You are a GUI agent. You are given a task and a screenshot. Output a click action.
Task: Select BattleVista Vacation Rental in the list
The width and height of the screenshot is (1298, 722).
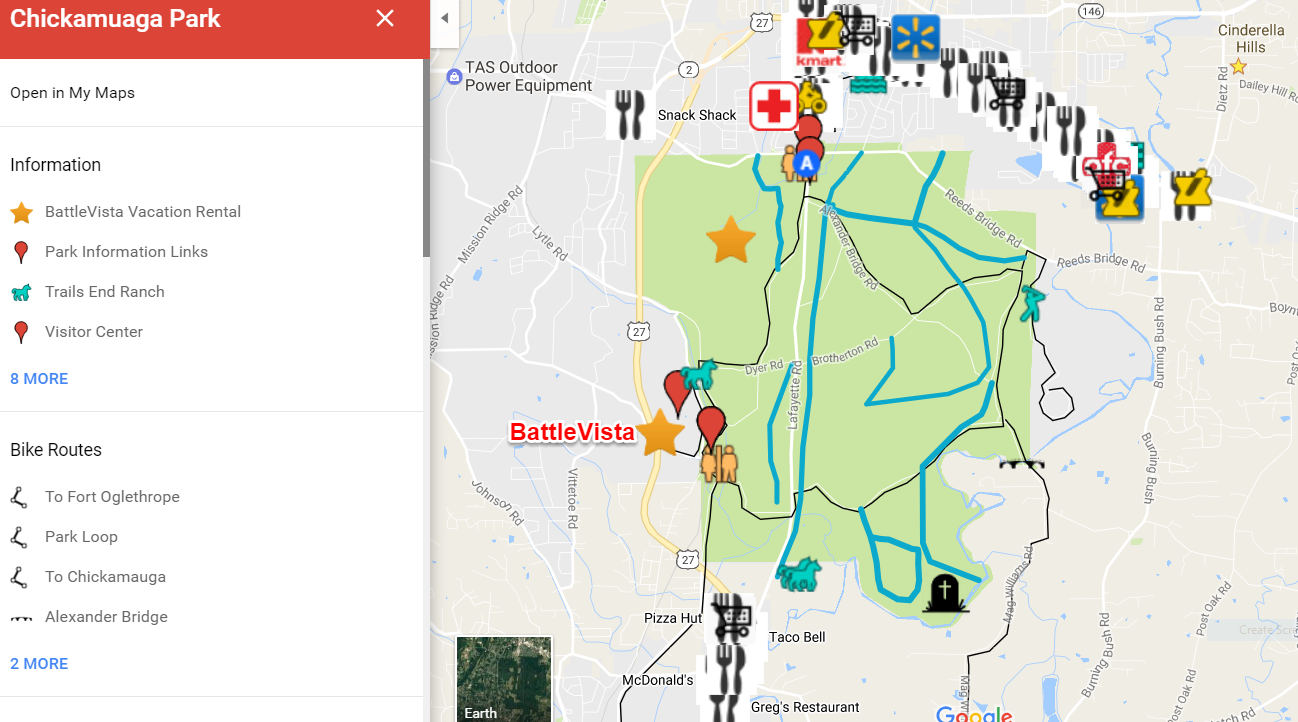(143, 212)
